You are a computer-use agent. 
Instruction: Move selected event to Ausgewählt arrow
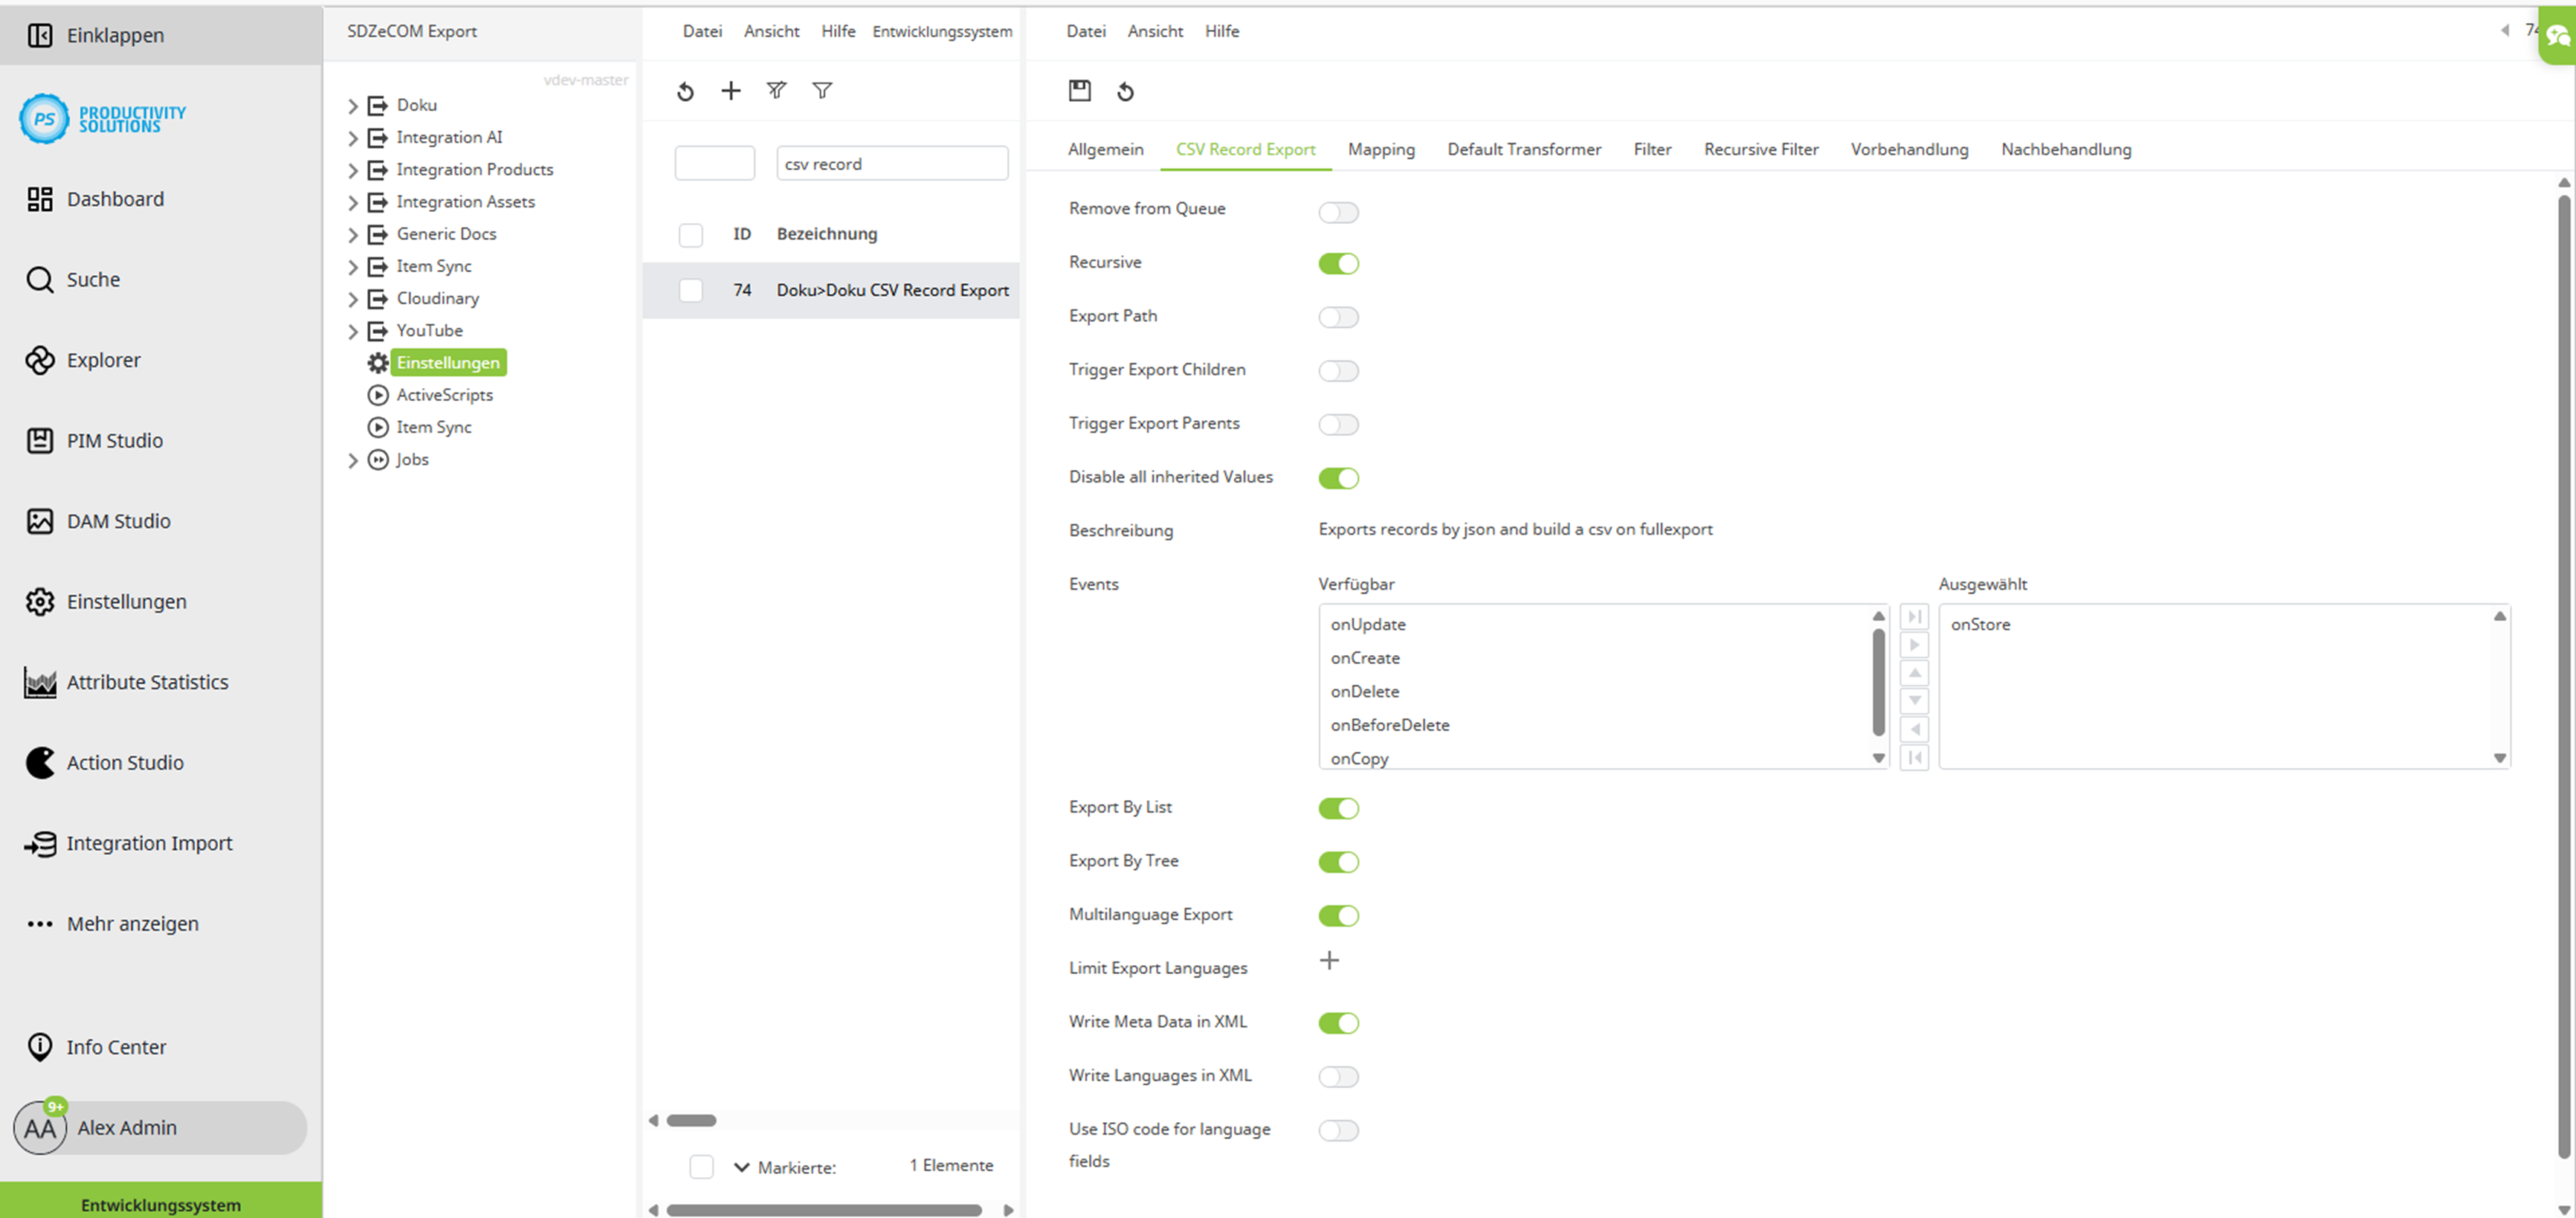pyautogui.click(x=1914, y=644)
